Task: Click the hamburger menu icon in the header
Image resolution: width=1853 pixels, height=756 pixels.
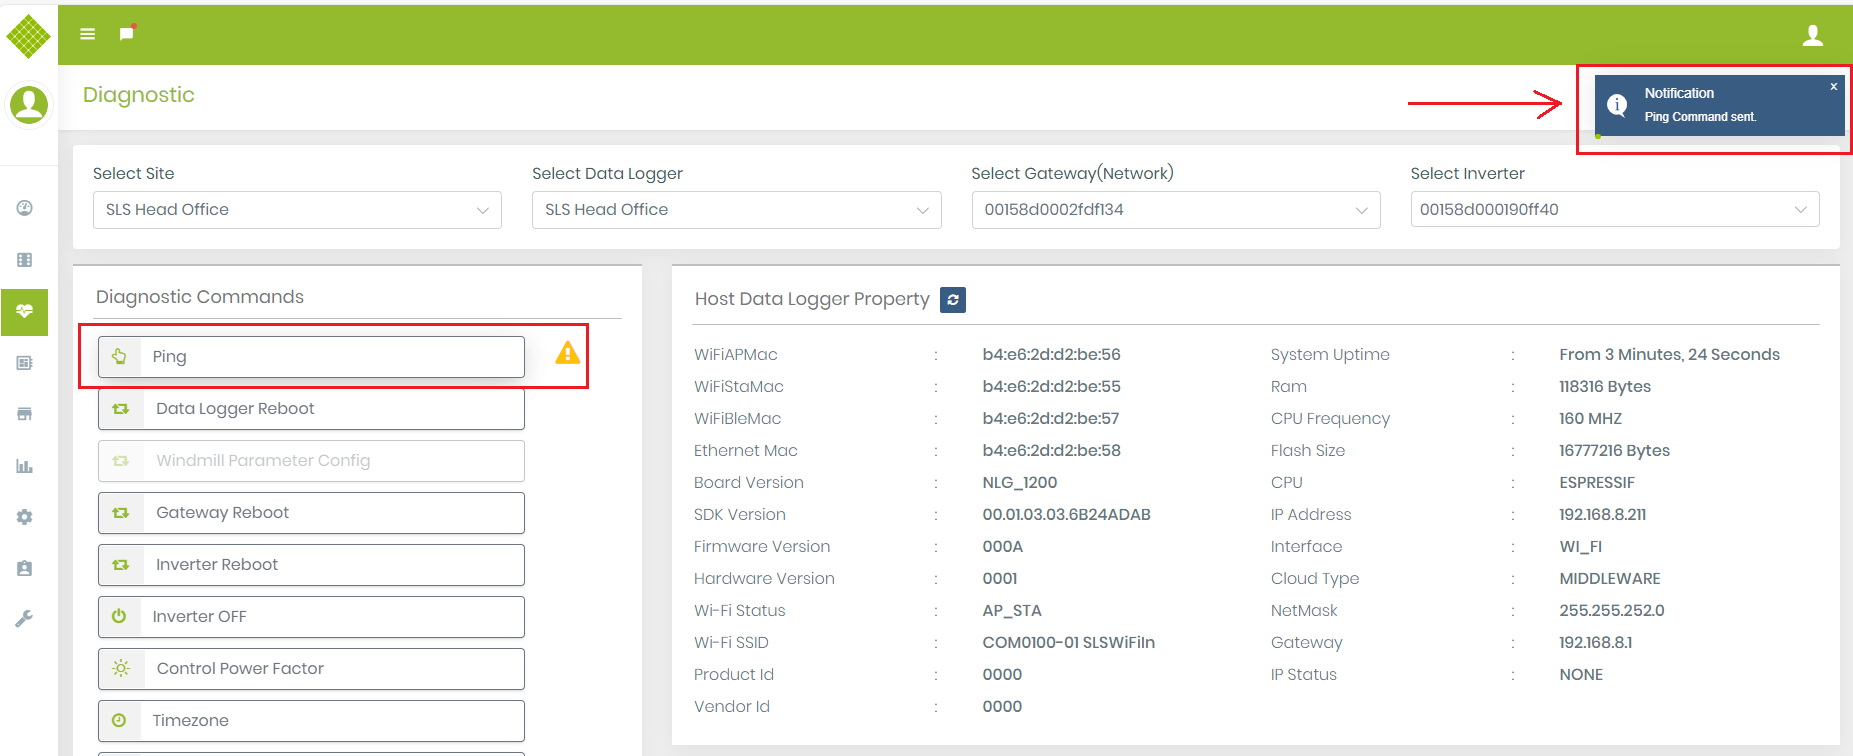Action: tap(88, 34)
